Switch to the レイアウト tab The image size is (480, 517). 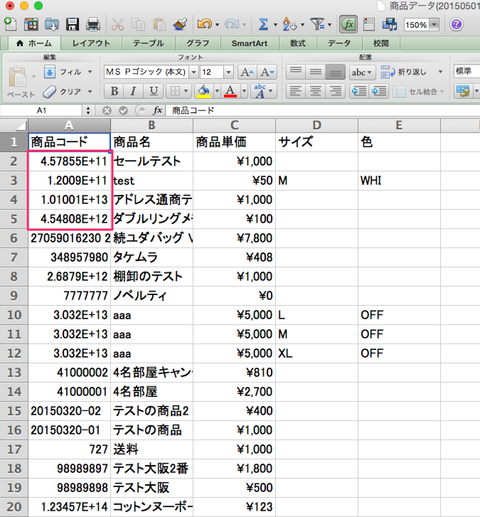click(91, 43)
